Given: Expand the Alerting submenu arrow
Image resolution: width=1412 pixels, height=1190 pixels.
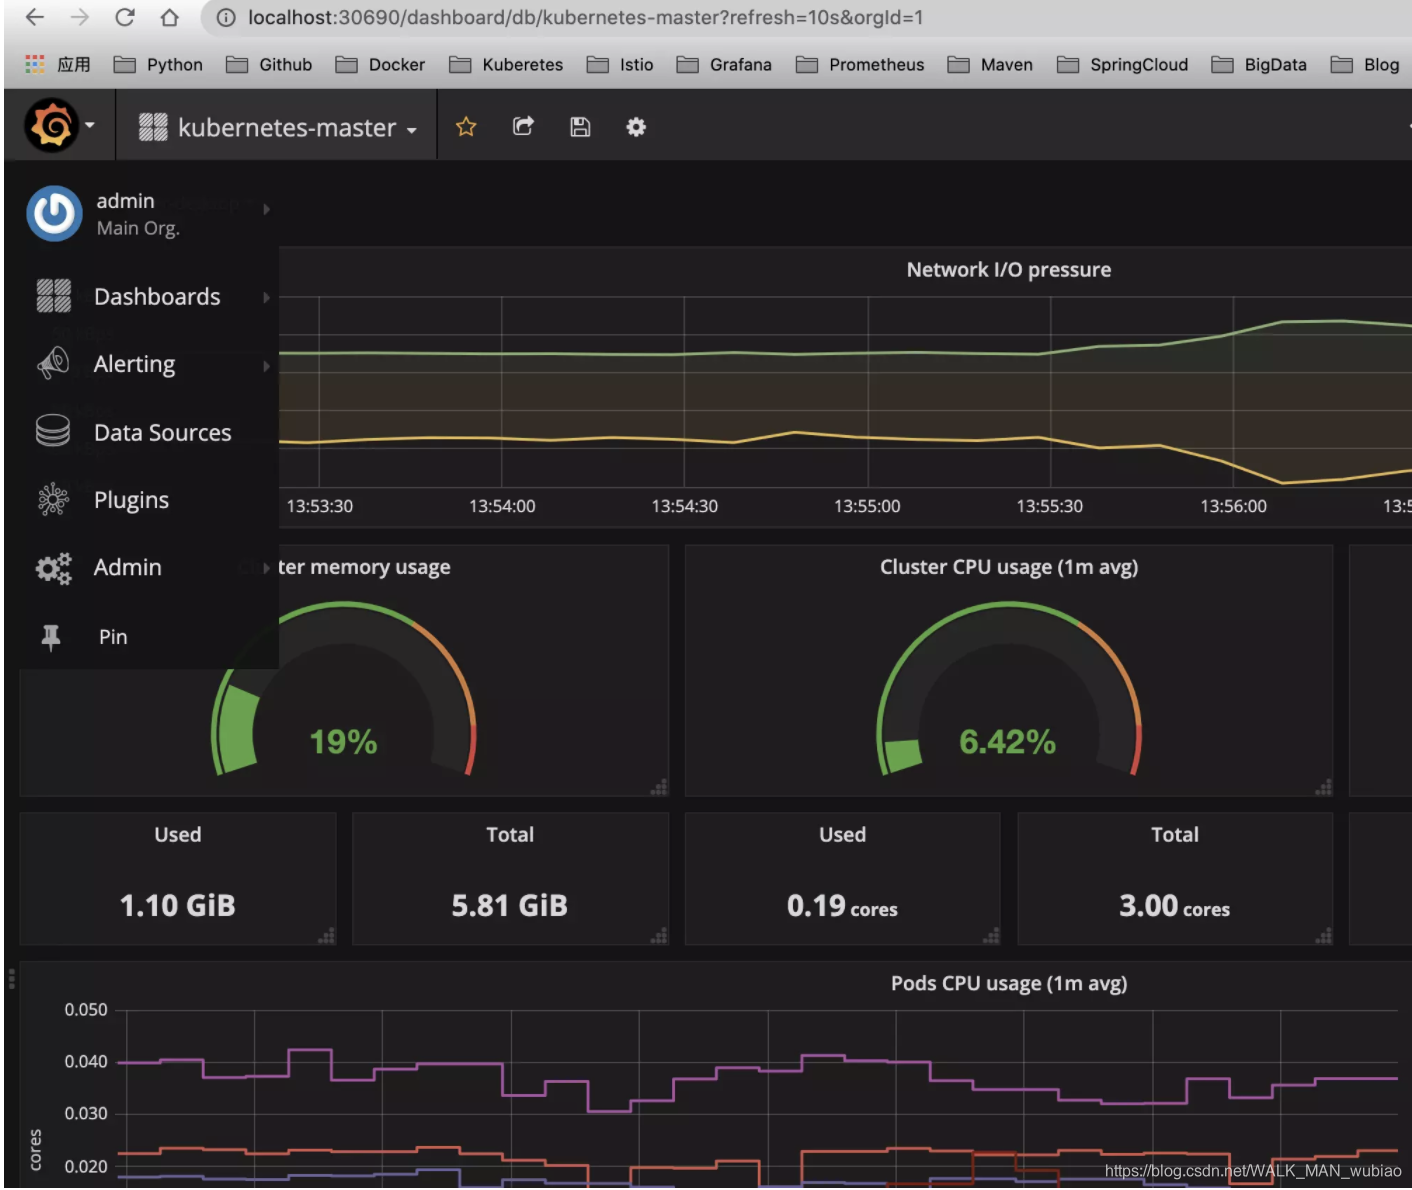Looking at the screenshot, I should pos(267,366).
